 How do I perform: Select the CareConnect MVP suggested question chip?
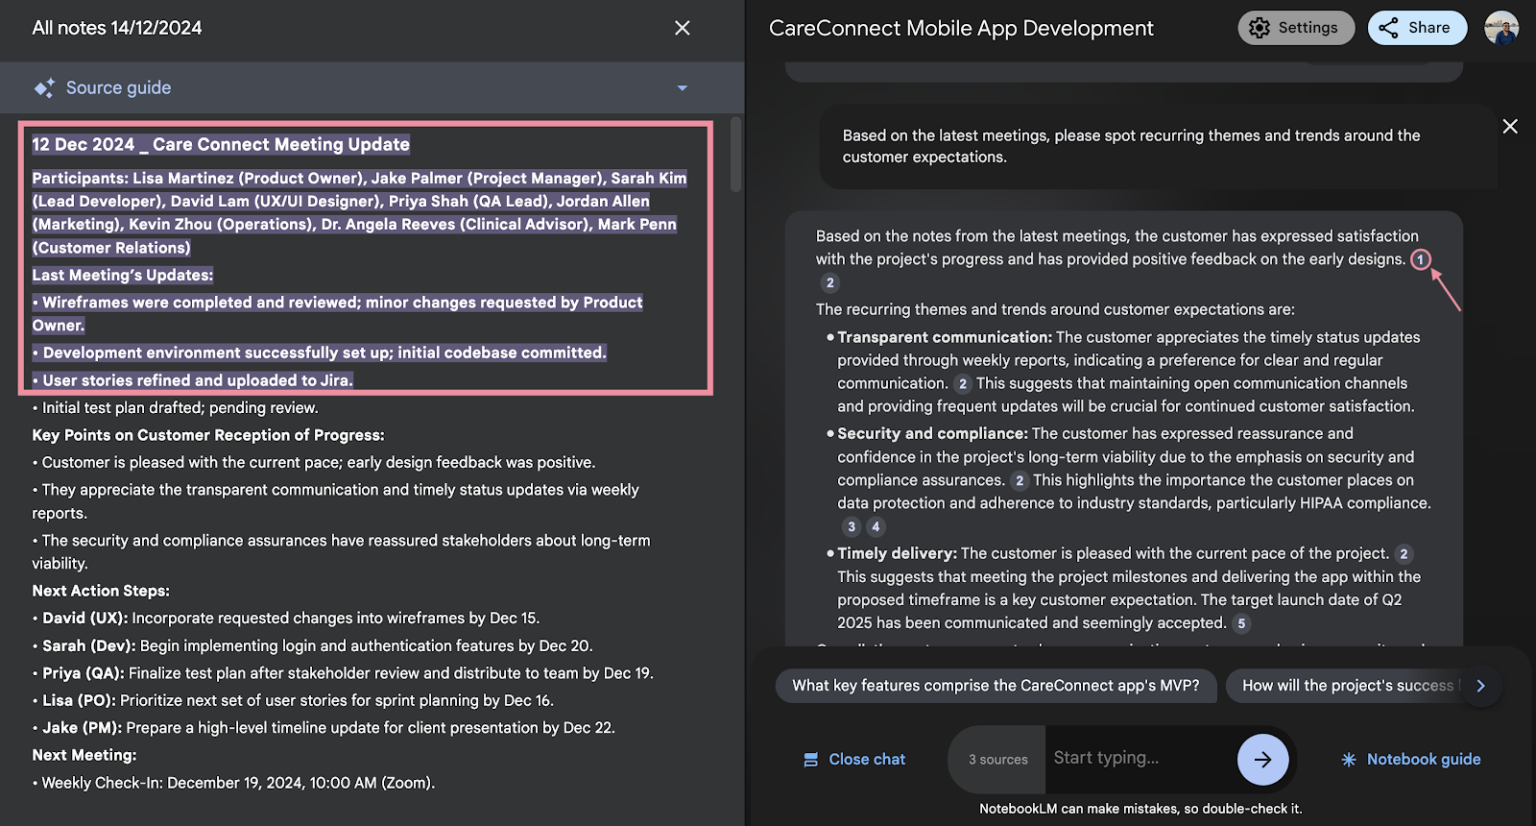tap(996, 686)
